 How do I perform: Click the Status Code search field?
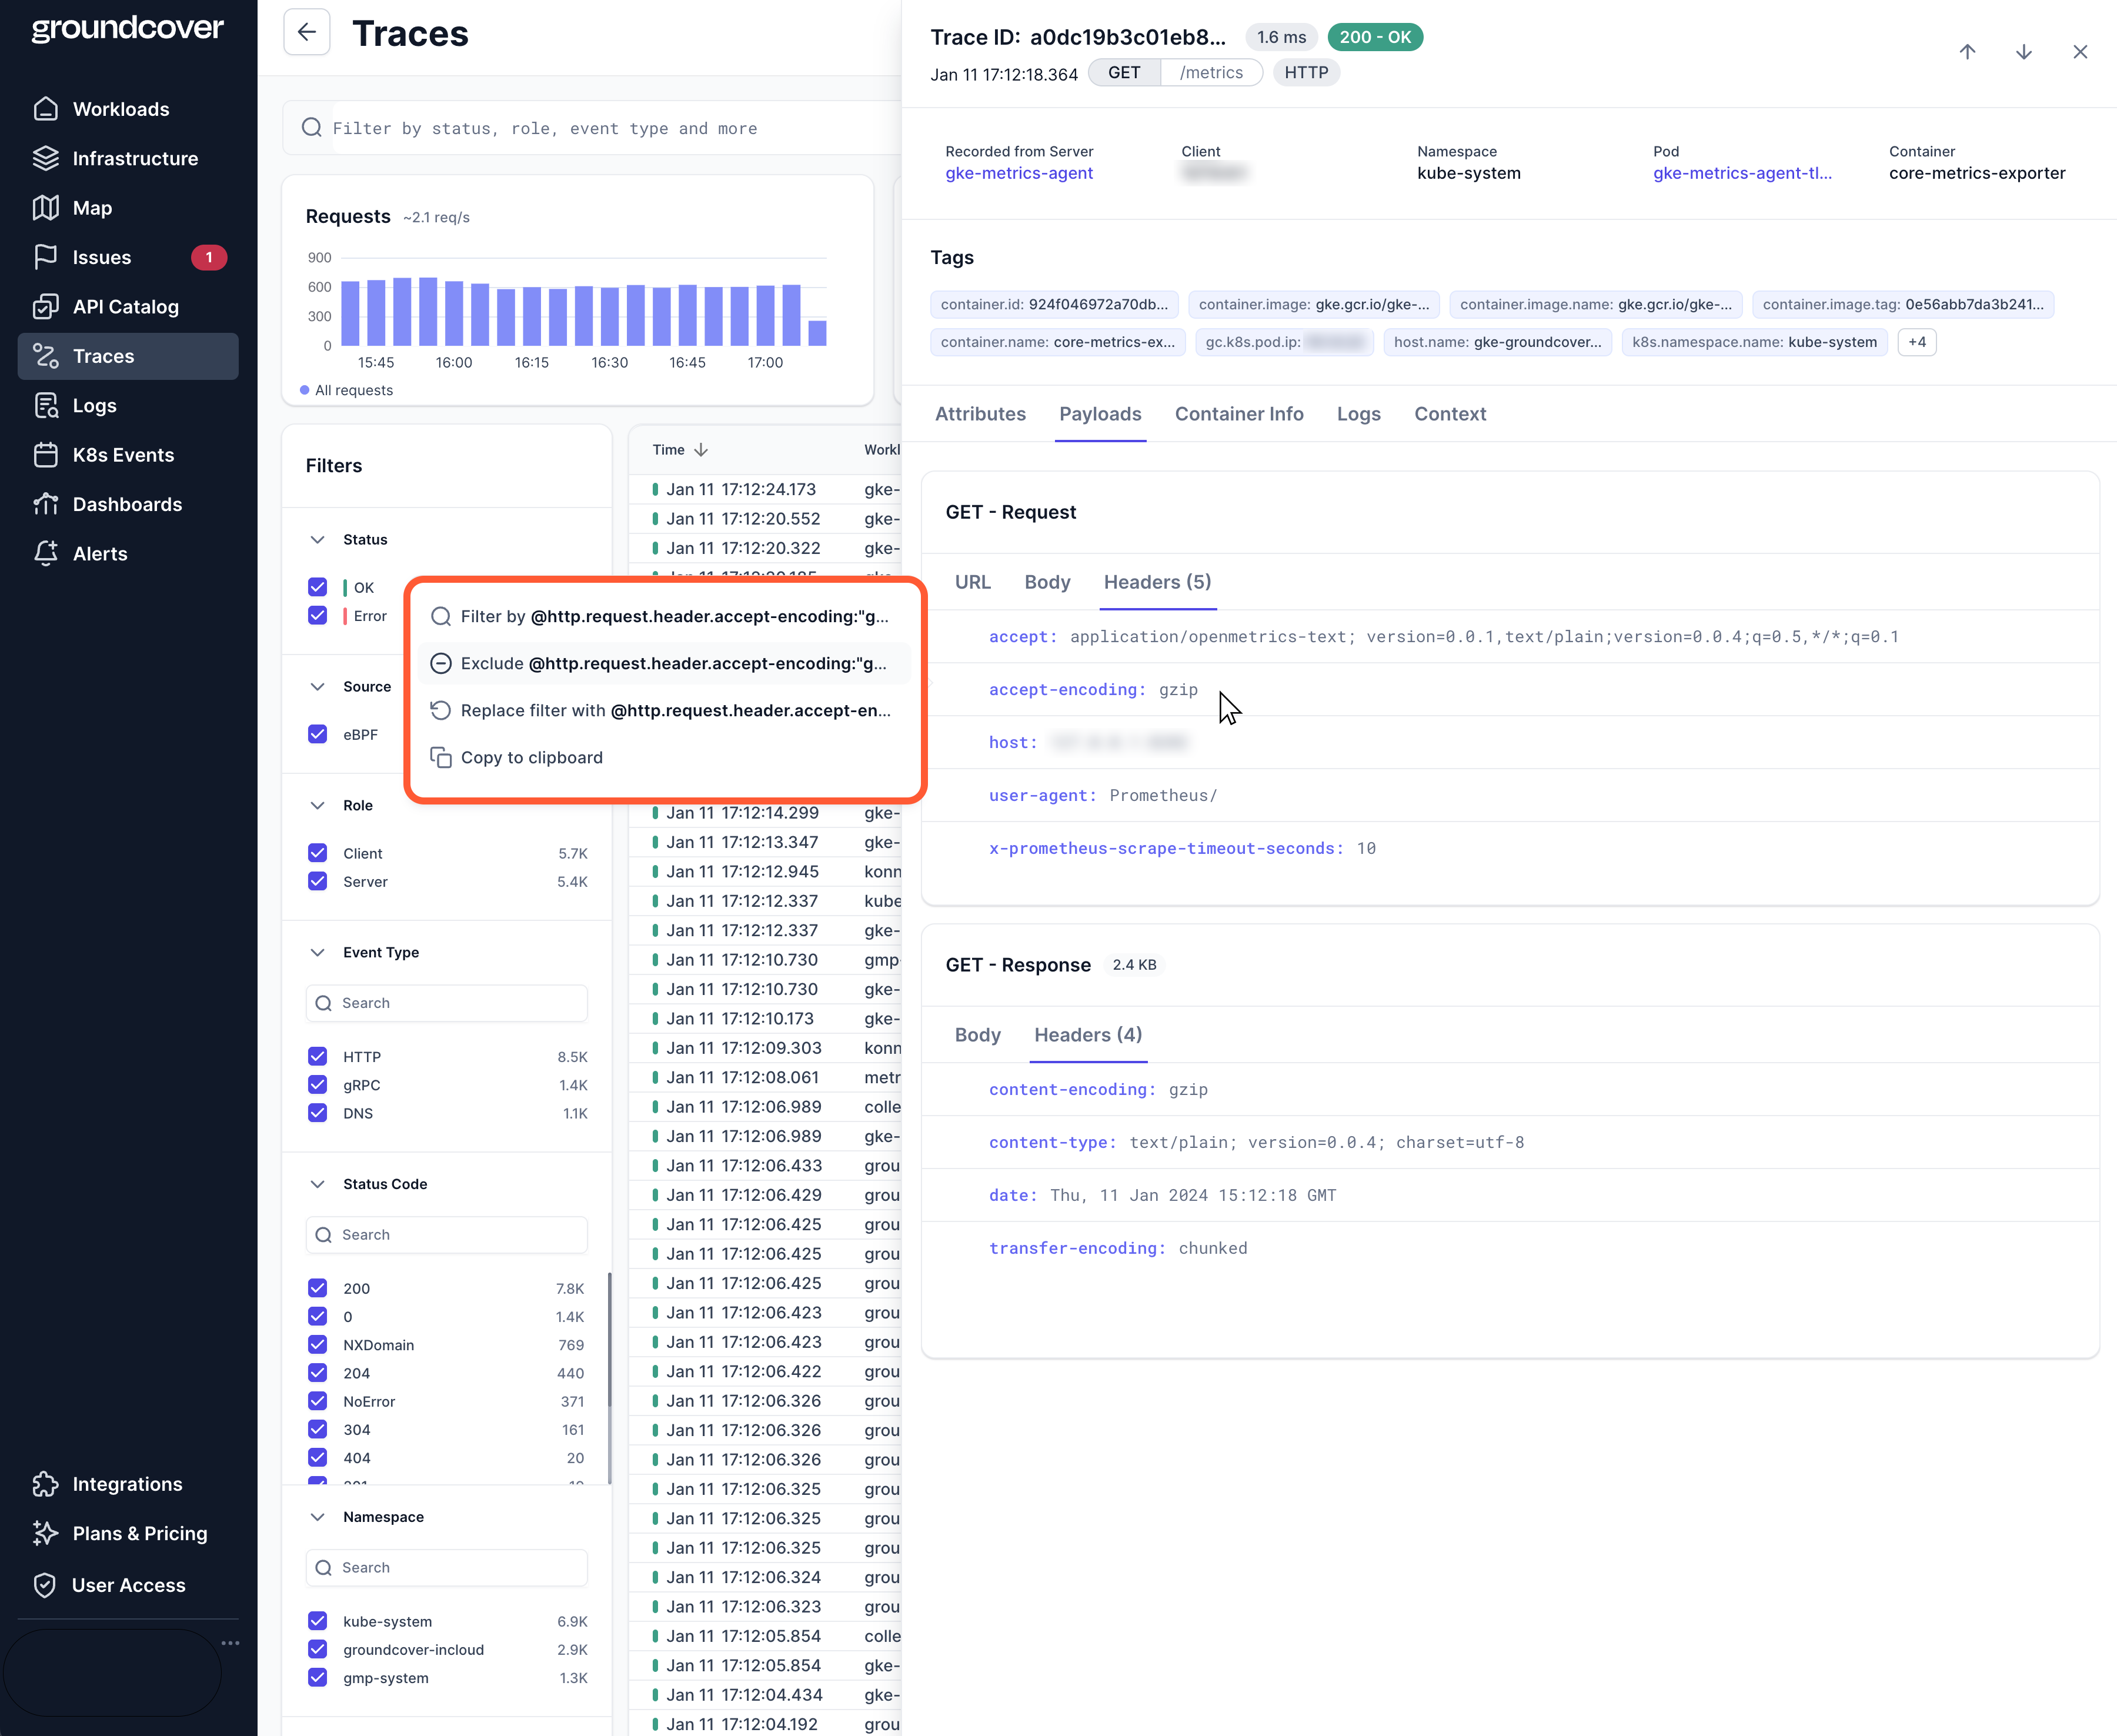[x=447, y=1235]
